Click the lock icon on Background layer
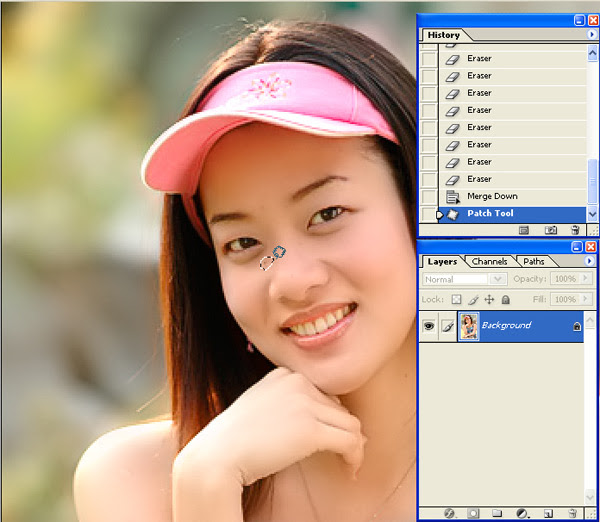This screenshot has width=600, height=522. pos(577,326)
